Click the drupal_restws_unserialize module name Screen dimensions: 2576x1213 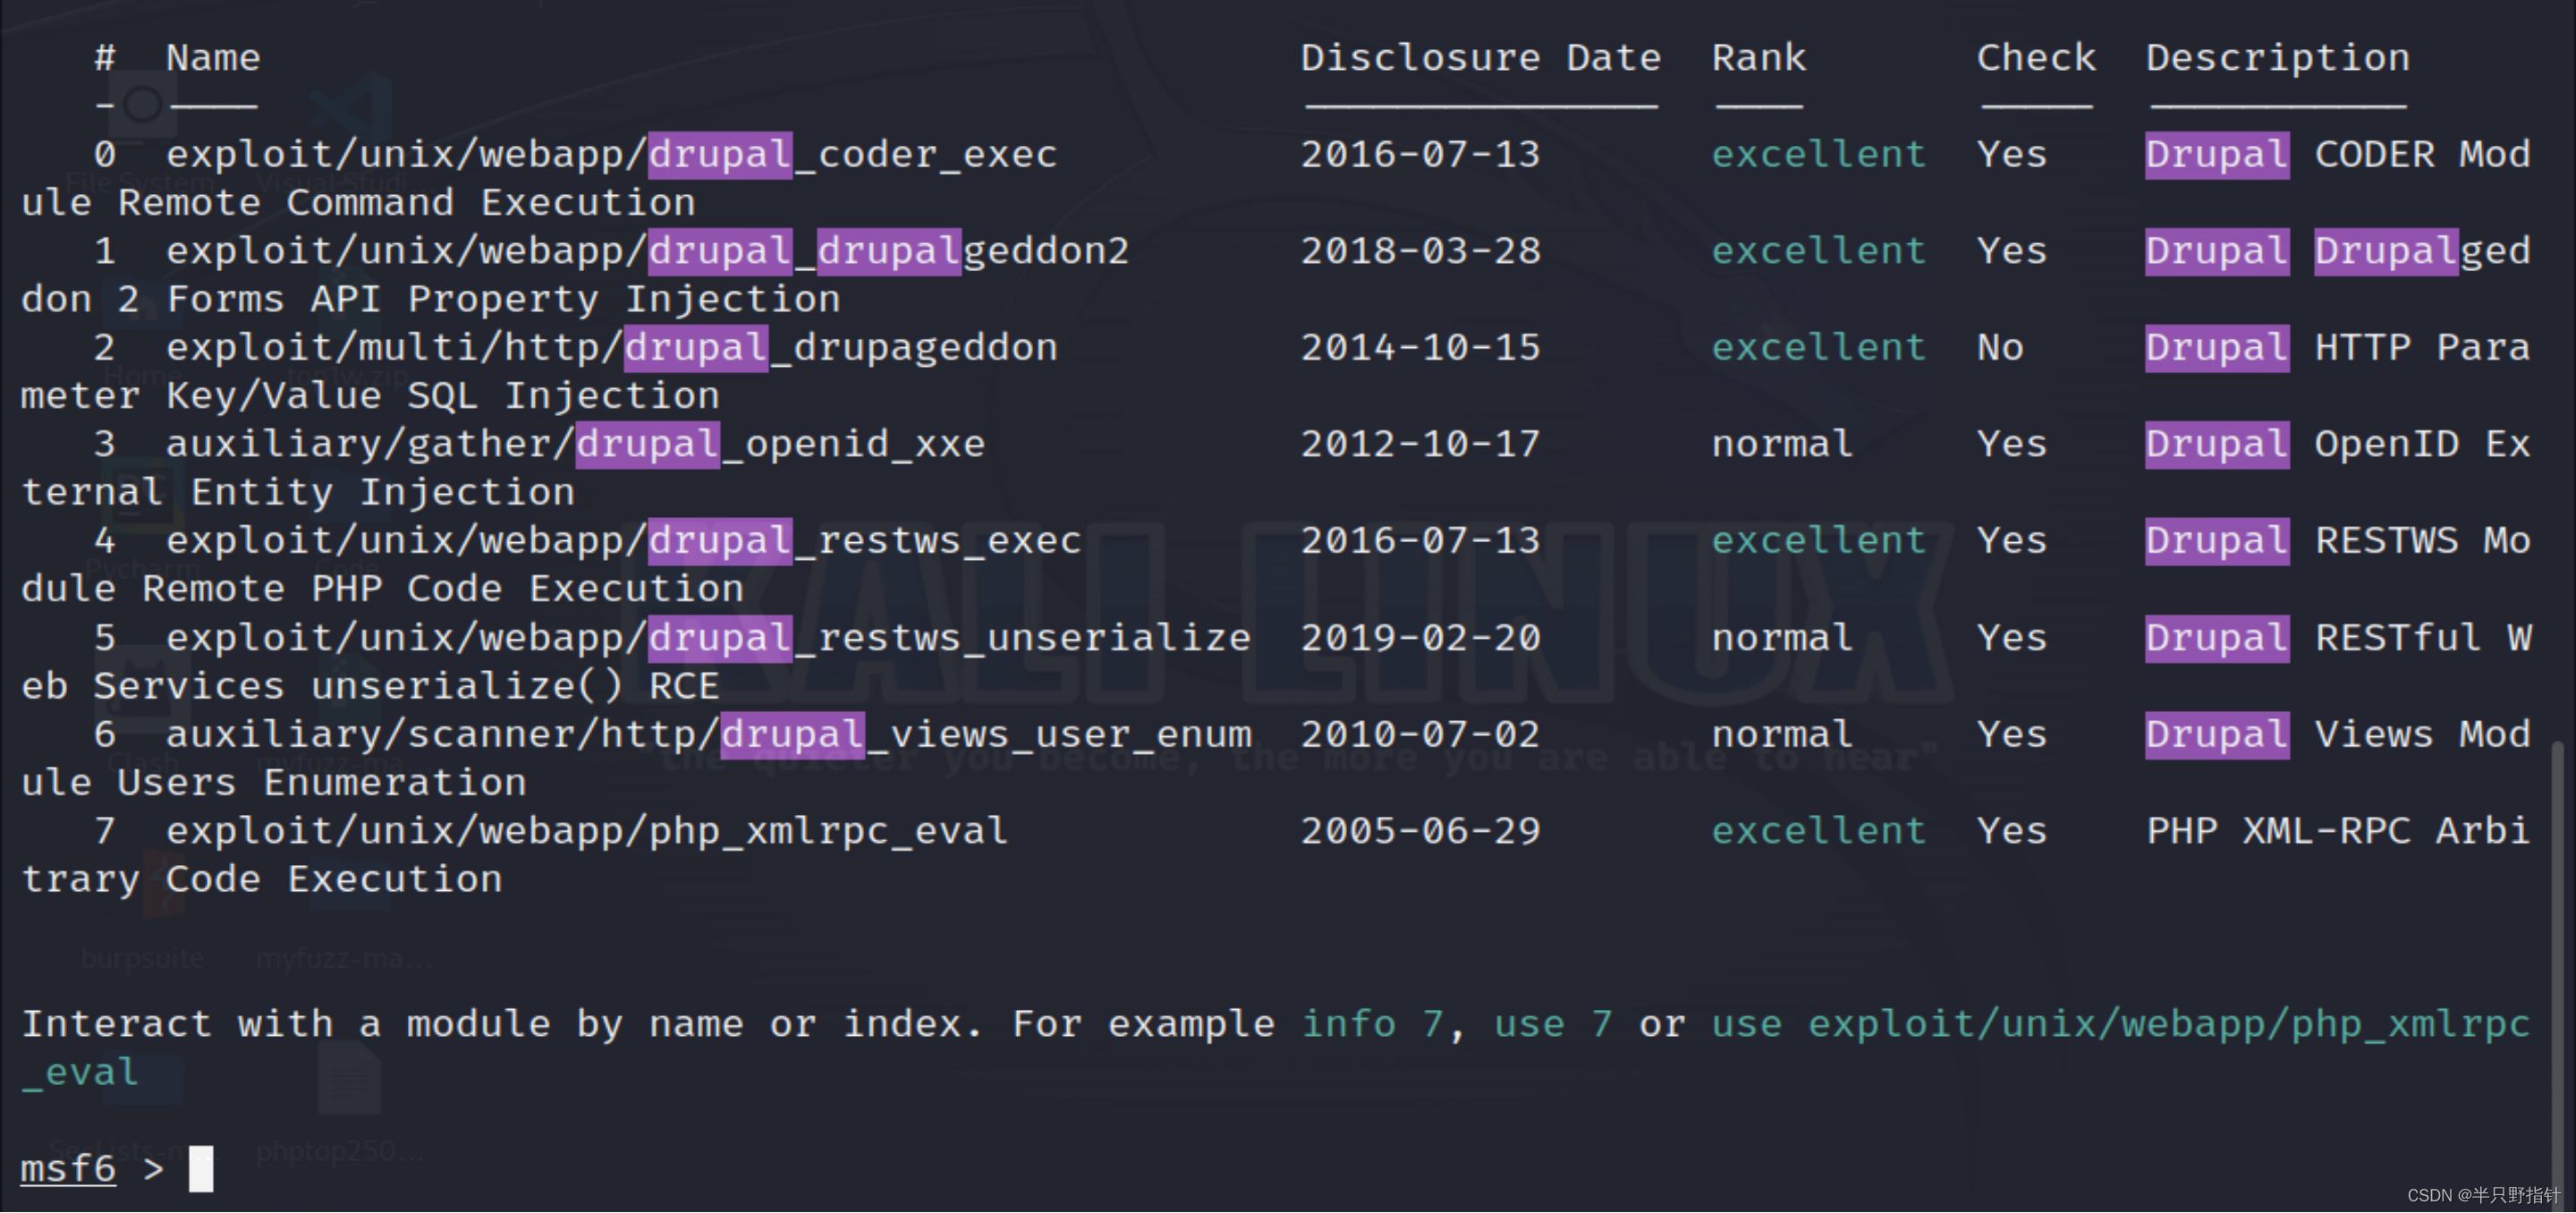click(x=950, y=638)
